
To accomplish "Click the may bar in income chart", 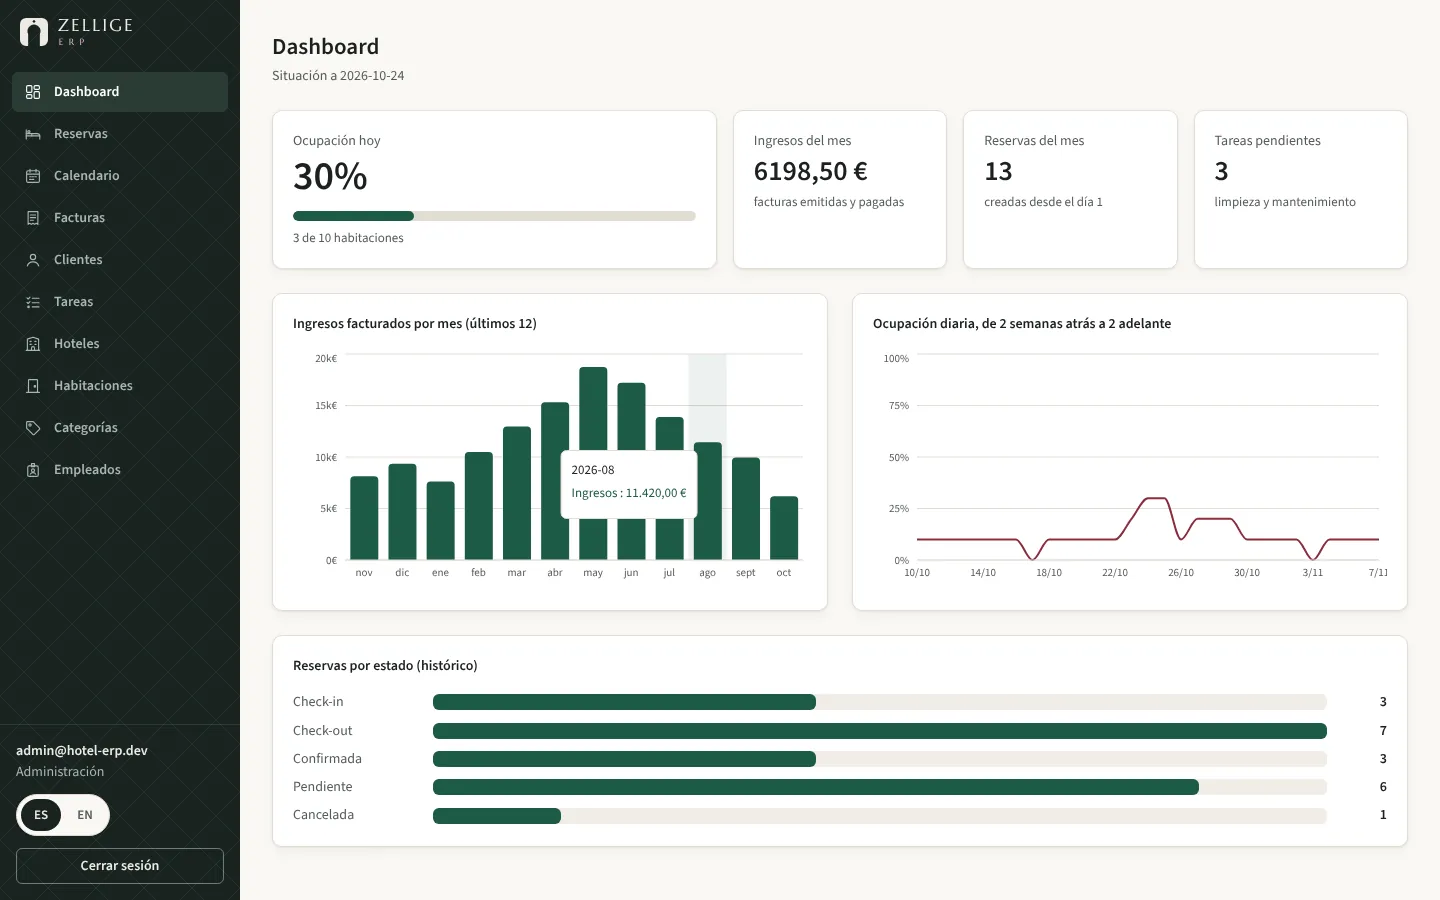I will [x=593, y=410].
